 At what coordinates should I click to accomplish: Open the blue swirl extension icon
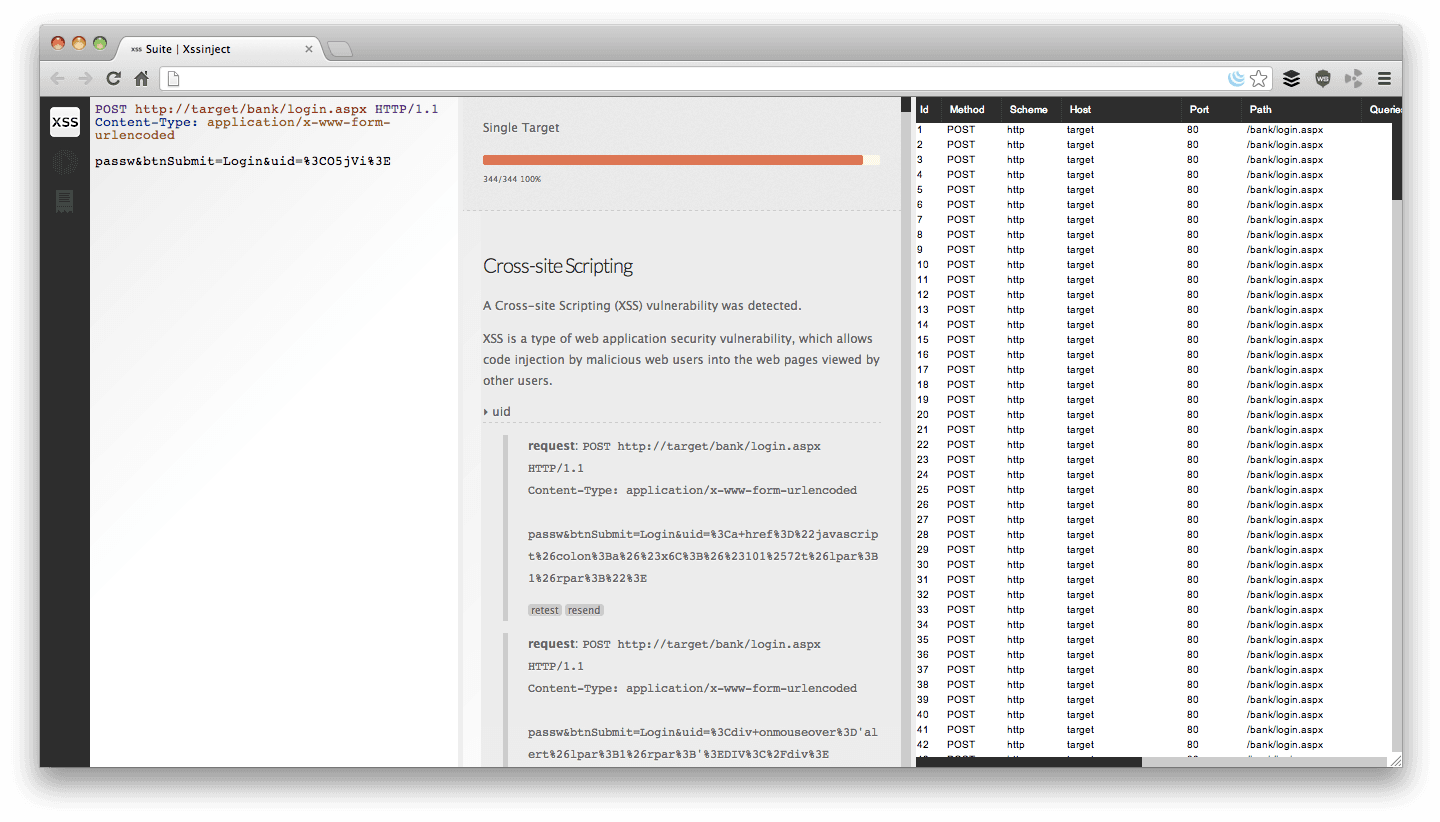[x=1237, y=78]
